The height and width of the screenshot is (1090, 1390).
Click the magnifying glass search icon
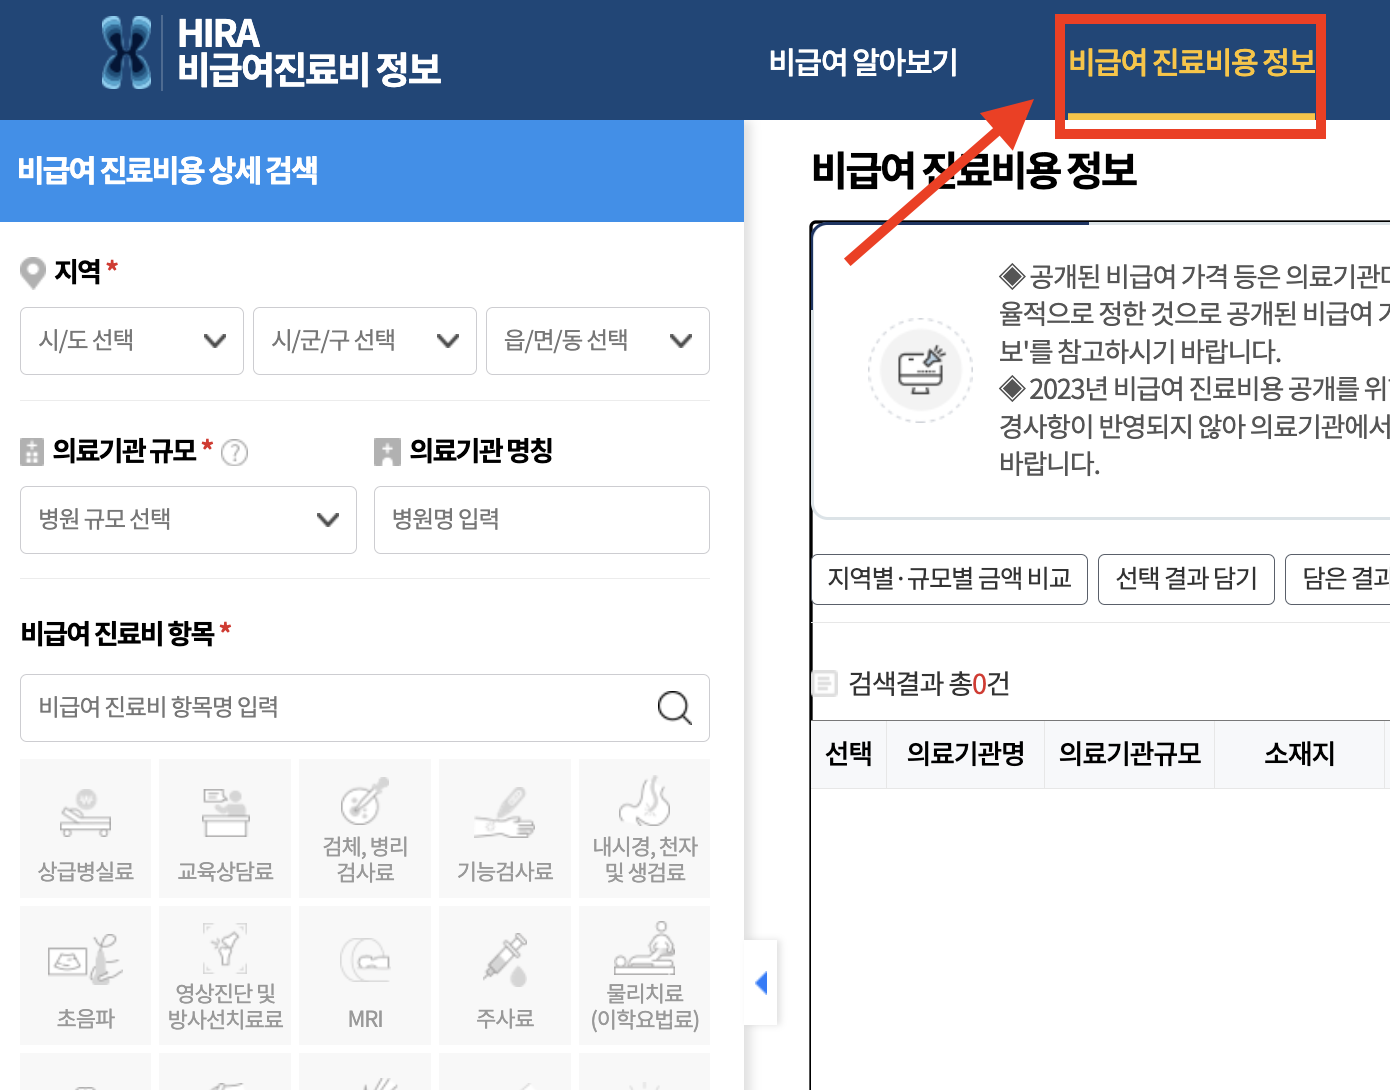[675, 708]
